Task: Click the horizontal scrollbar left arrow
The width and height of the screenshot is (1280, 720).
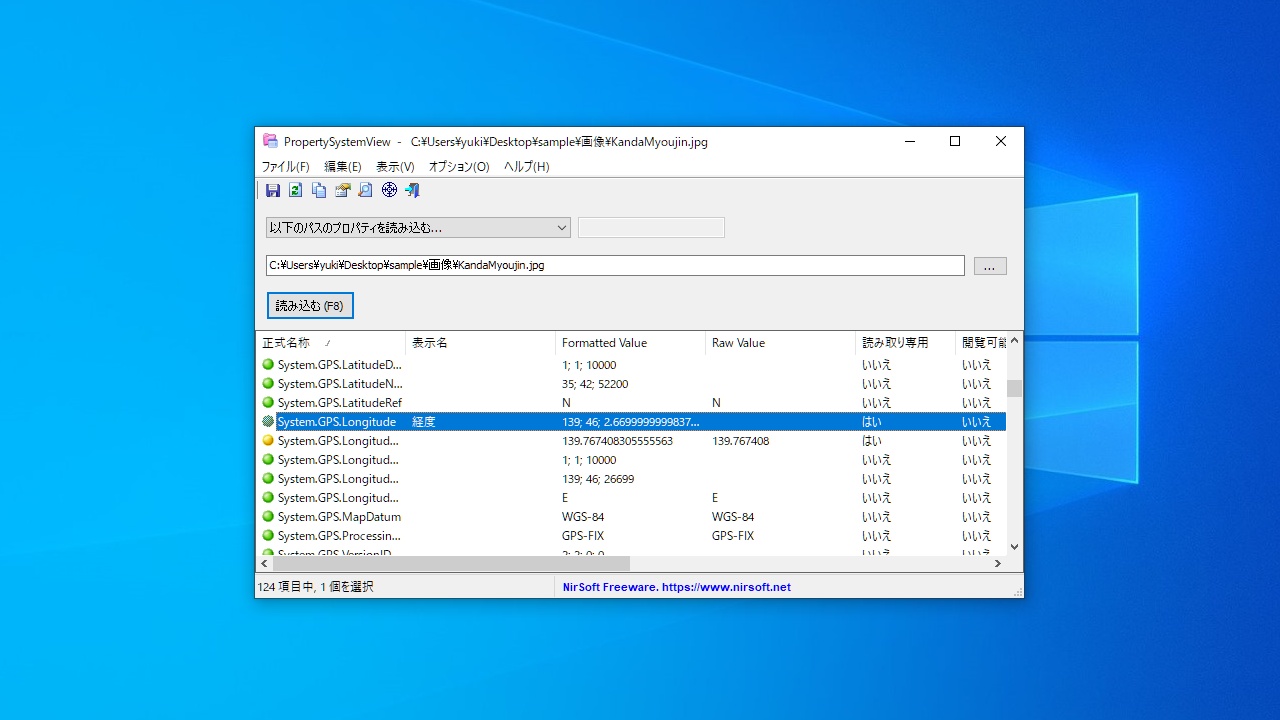Action: click(x=264, y=564)
